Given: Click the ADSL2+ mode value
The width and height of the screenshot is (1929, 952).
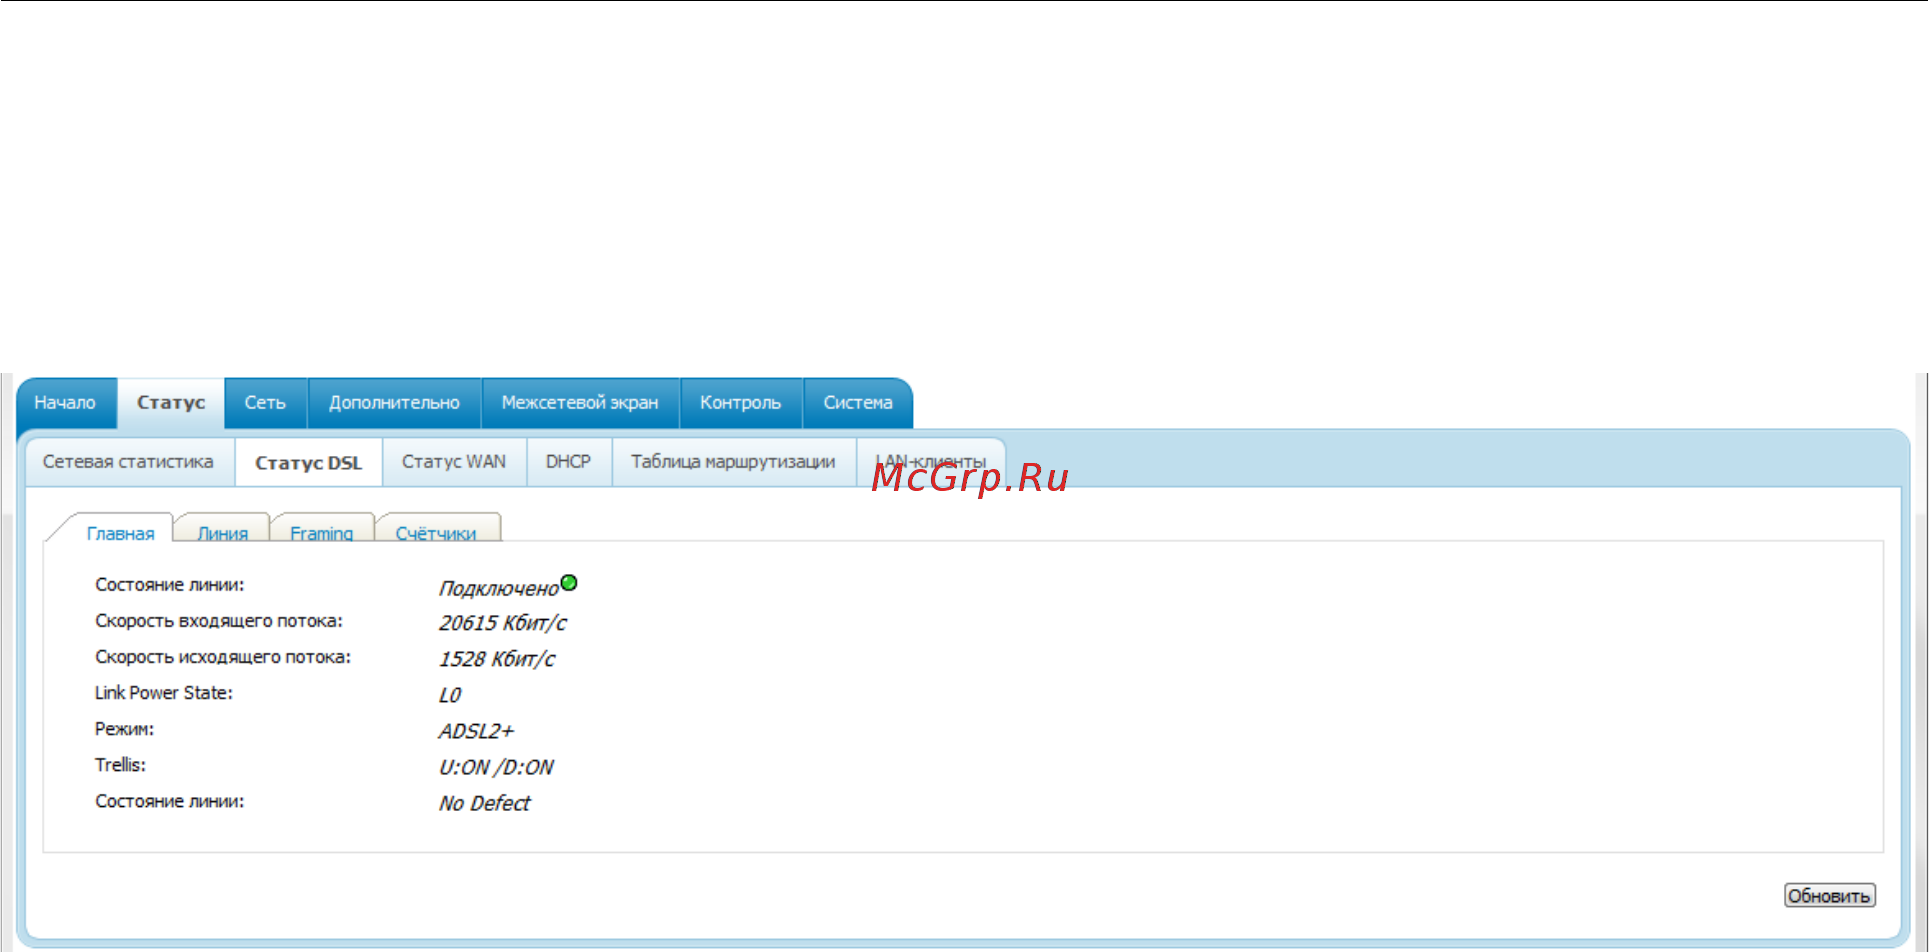Looking at the screenshot, I should tap(476, 731).
